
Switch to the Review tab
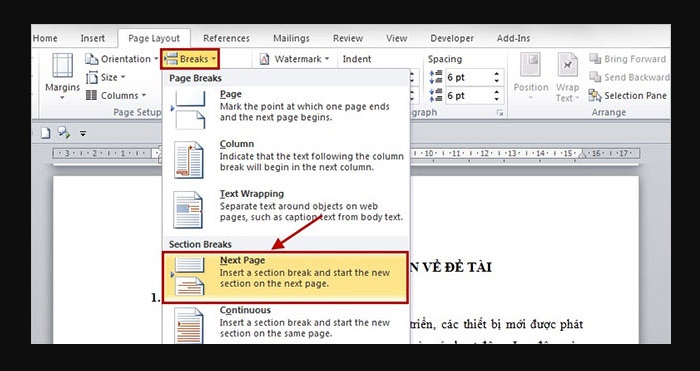[x=348, y=38]
